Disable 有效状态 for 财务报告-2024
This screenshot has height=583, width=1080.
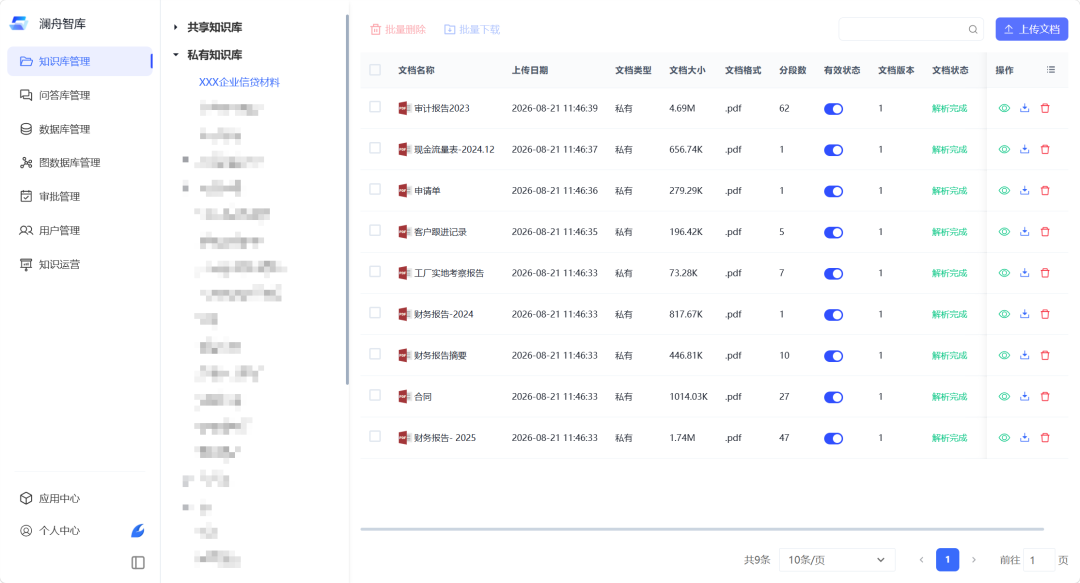click(833, 315)
